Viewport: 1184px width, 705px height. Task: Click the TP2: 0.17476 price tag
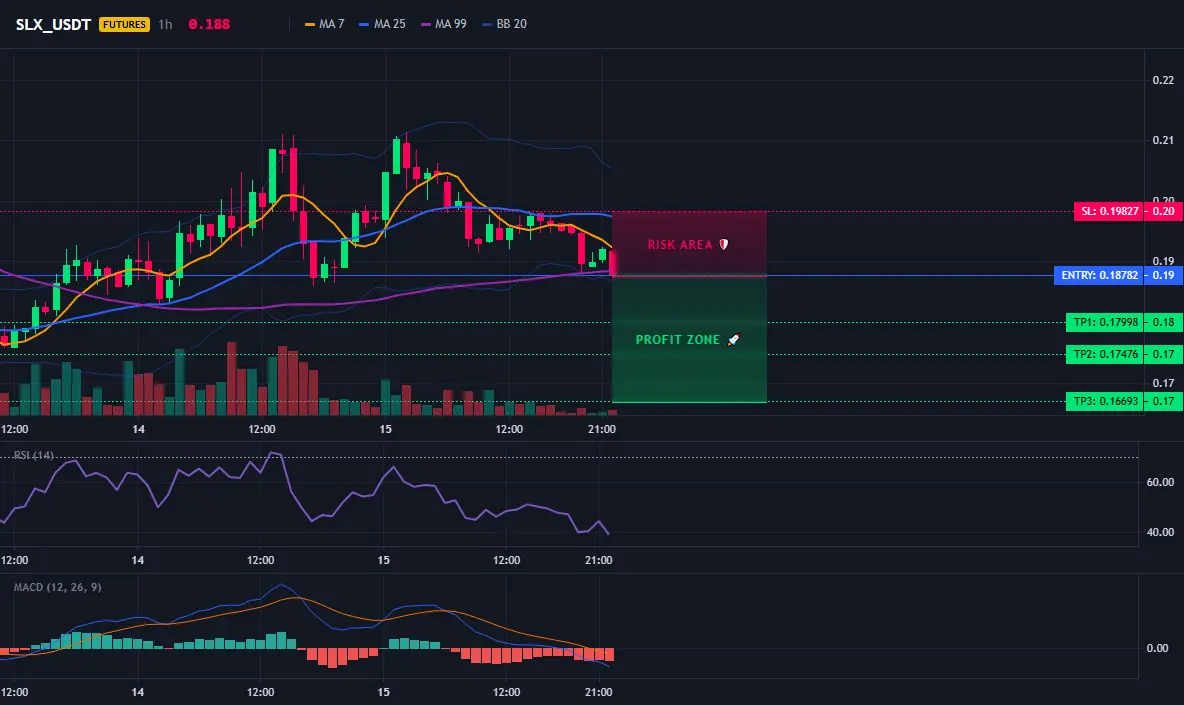pyautogui.click(x=1105, y=354)
